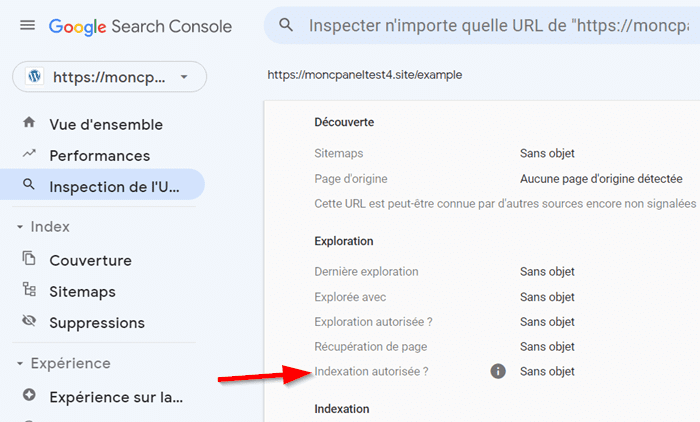Click the Indexation section heading
The image size is (700, 422).
point(342,409)
